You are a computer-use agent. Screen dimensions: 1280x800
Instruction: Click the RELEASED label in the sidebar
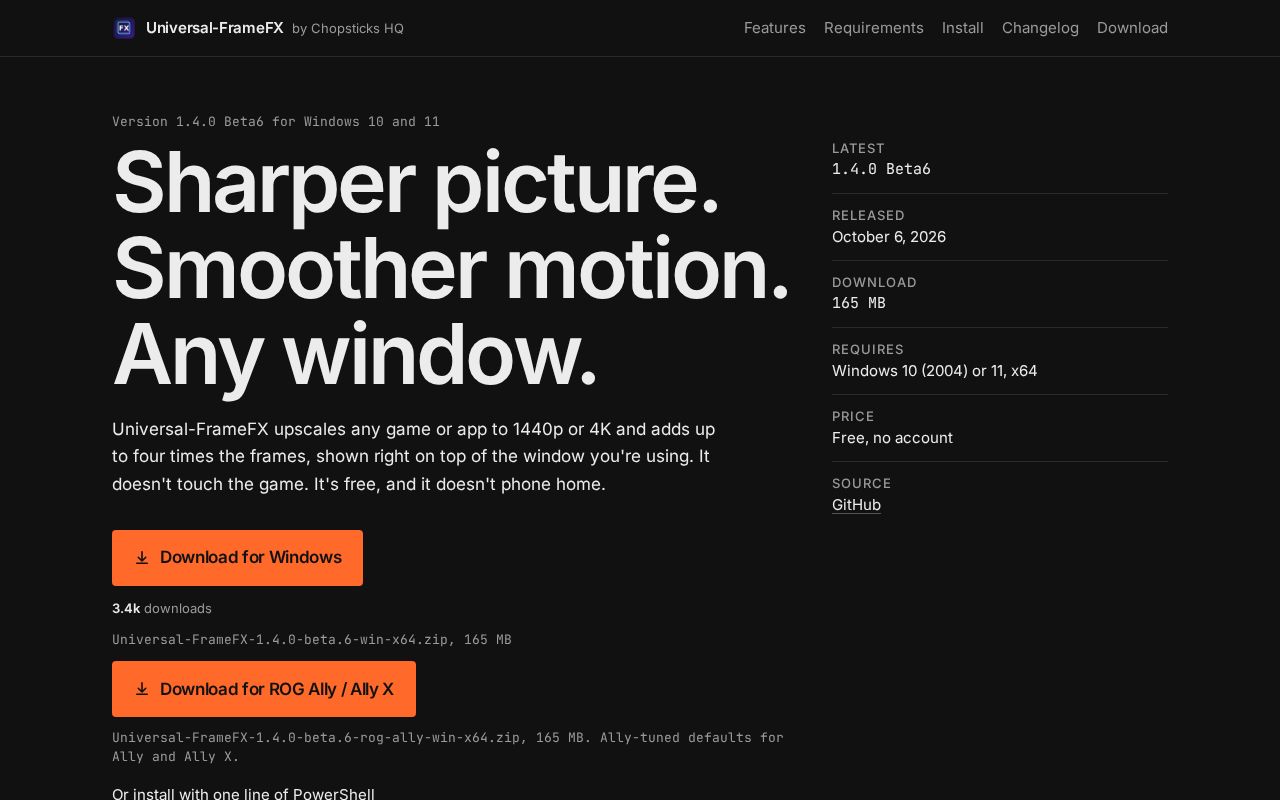[x=868, y=216]
